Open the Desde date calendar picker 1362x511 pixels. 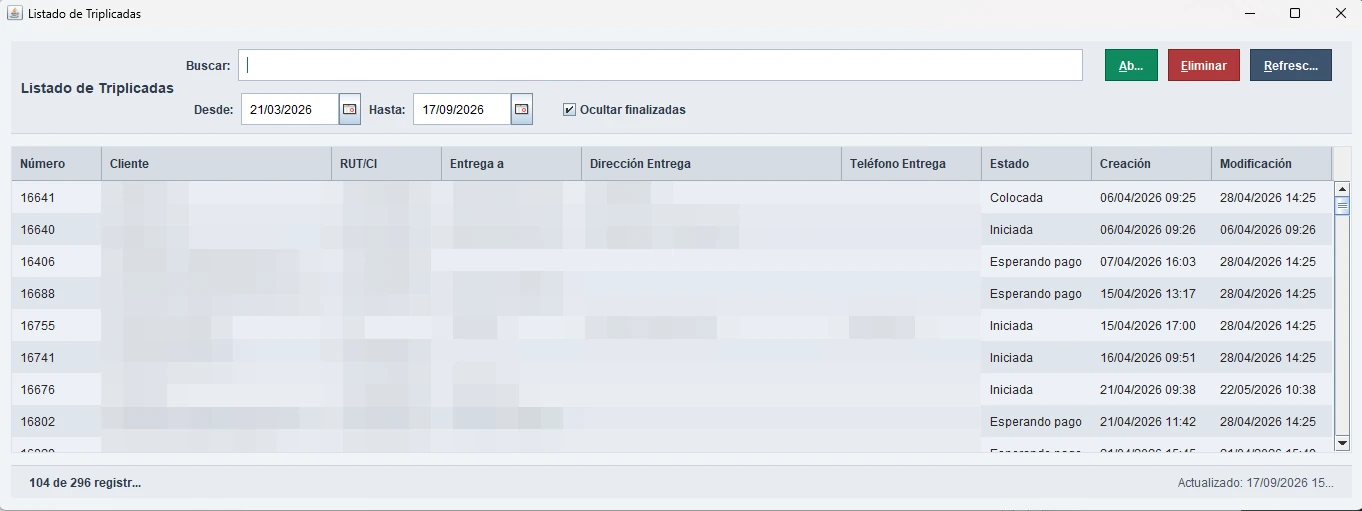tap(350, 109)
